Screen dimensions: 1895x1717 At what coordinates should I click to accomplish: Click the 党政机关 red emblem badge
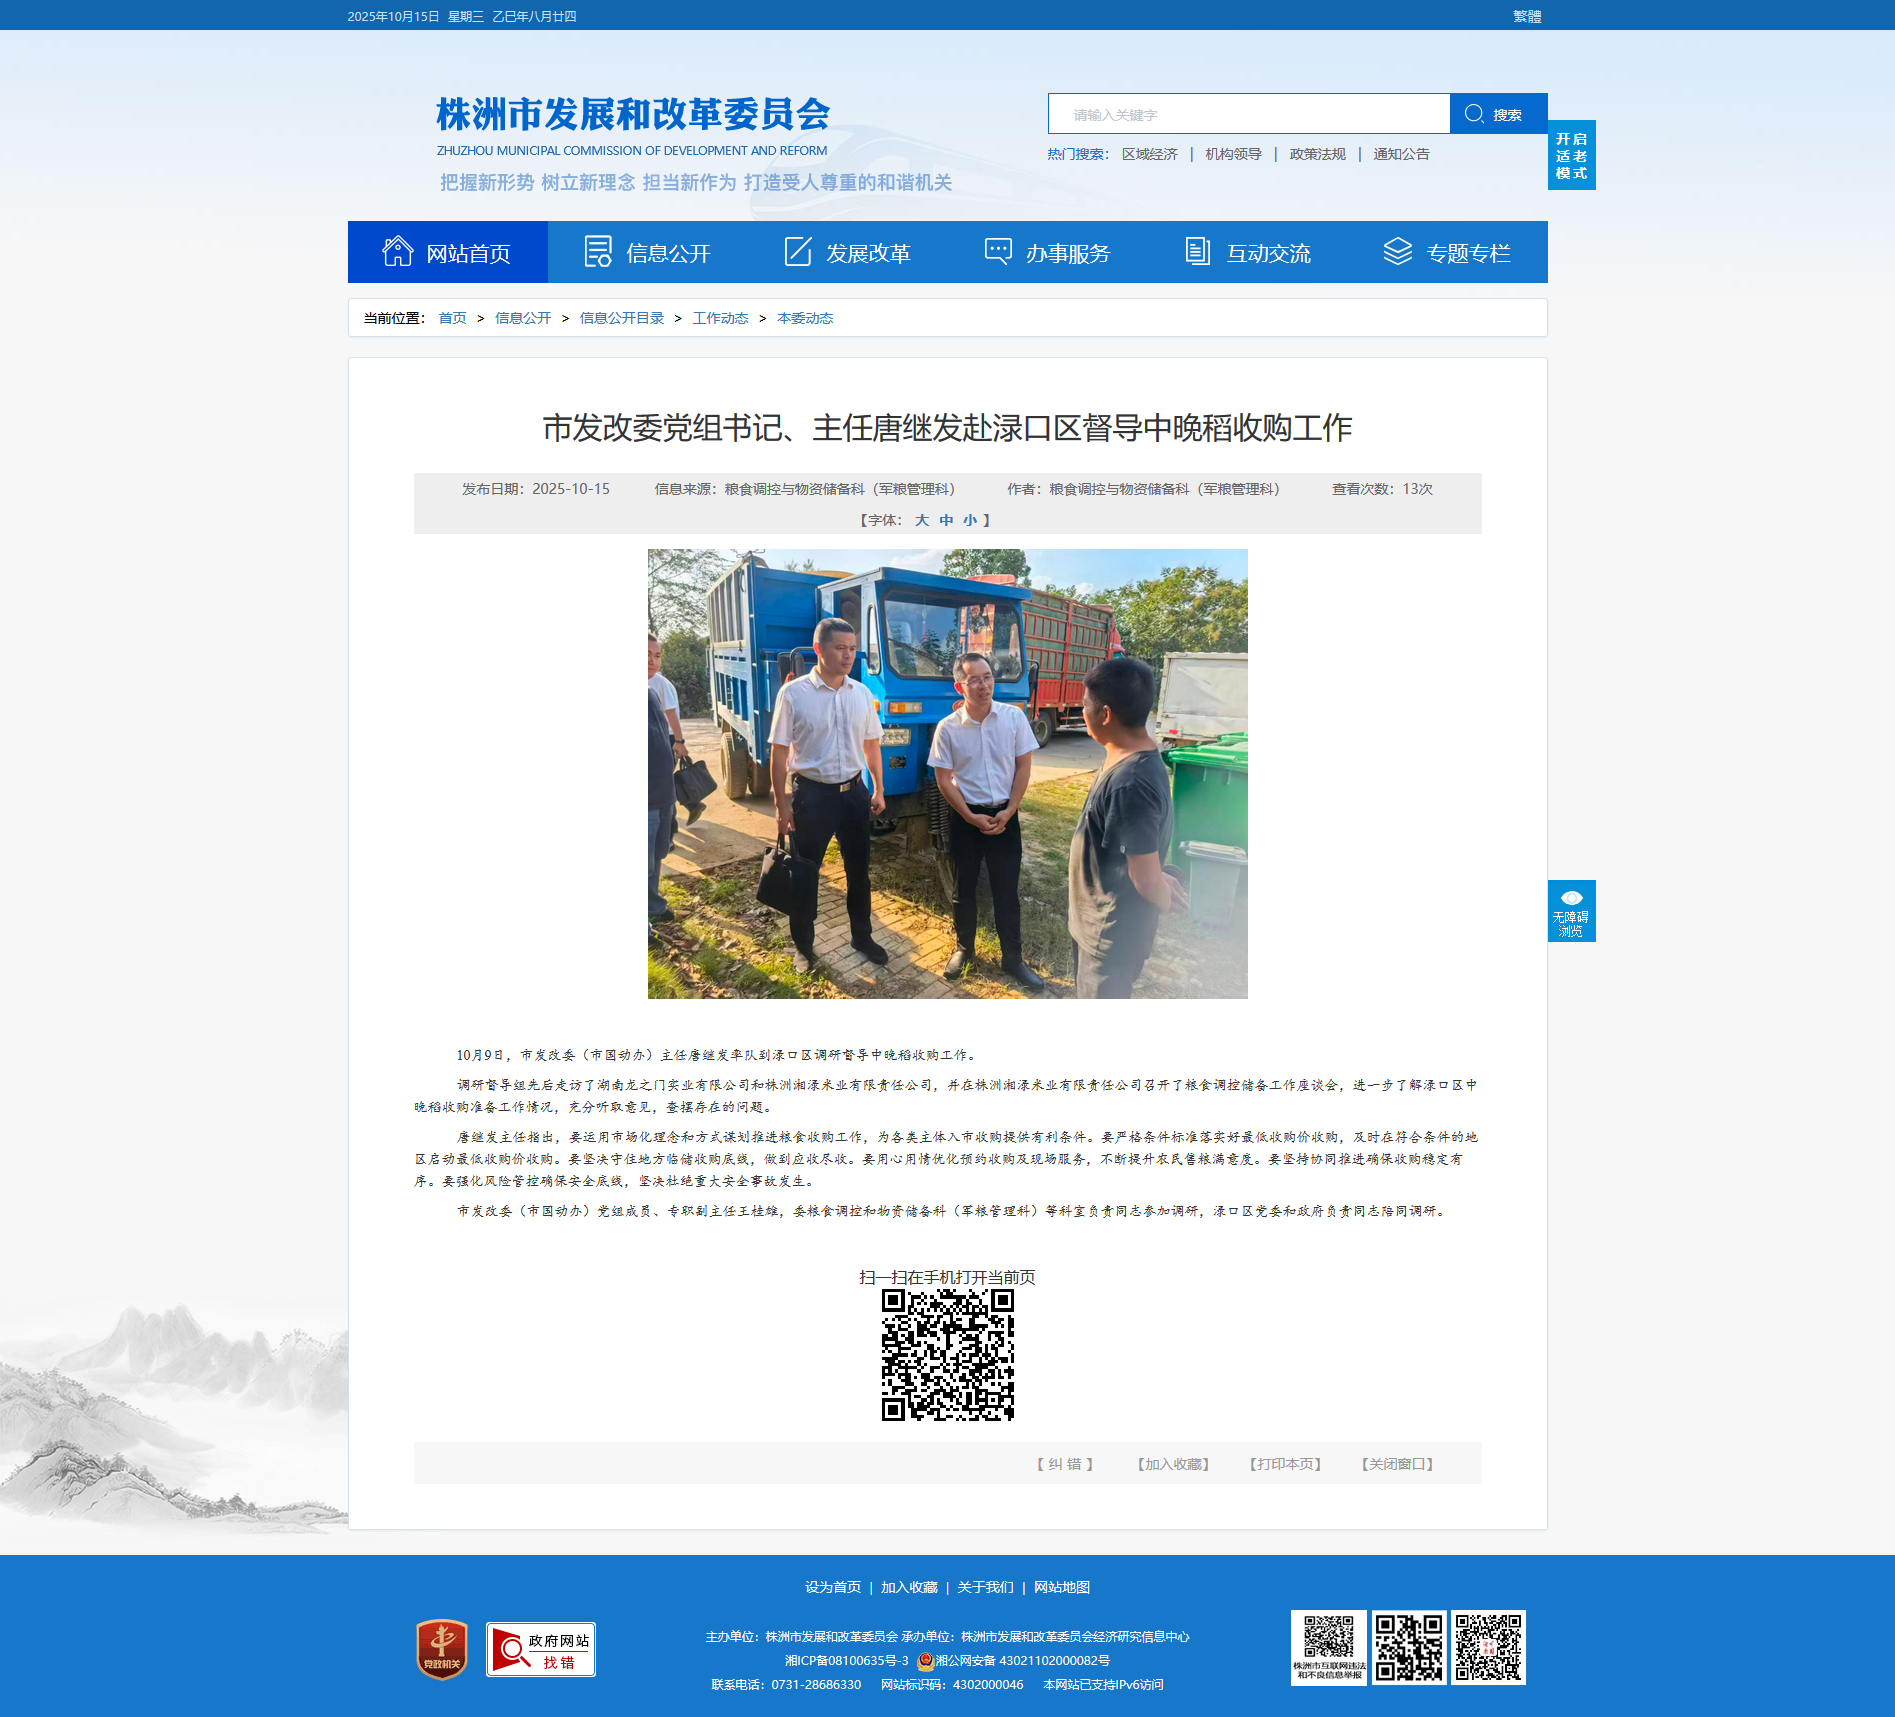[x=442, y=1649]
